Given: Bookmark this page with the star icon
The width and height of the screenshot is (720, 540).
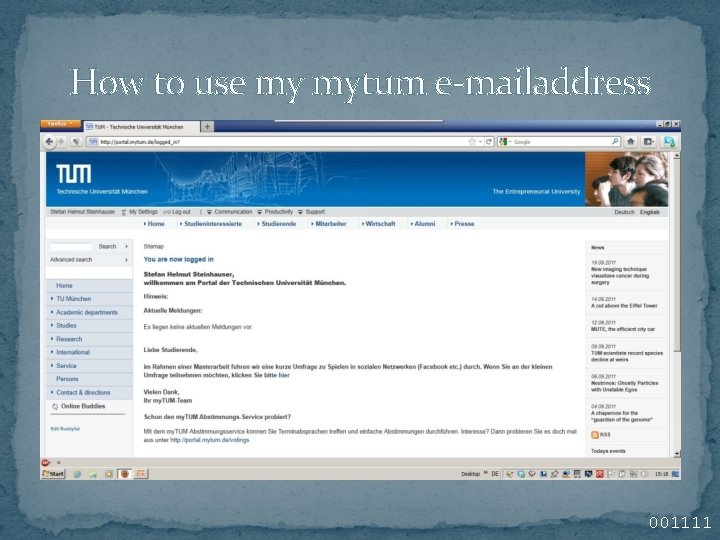Looking at the screenshot, I should [472, 142].
